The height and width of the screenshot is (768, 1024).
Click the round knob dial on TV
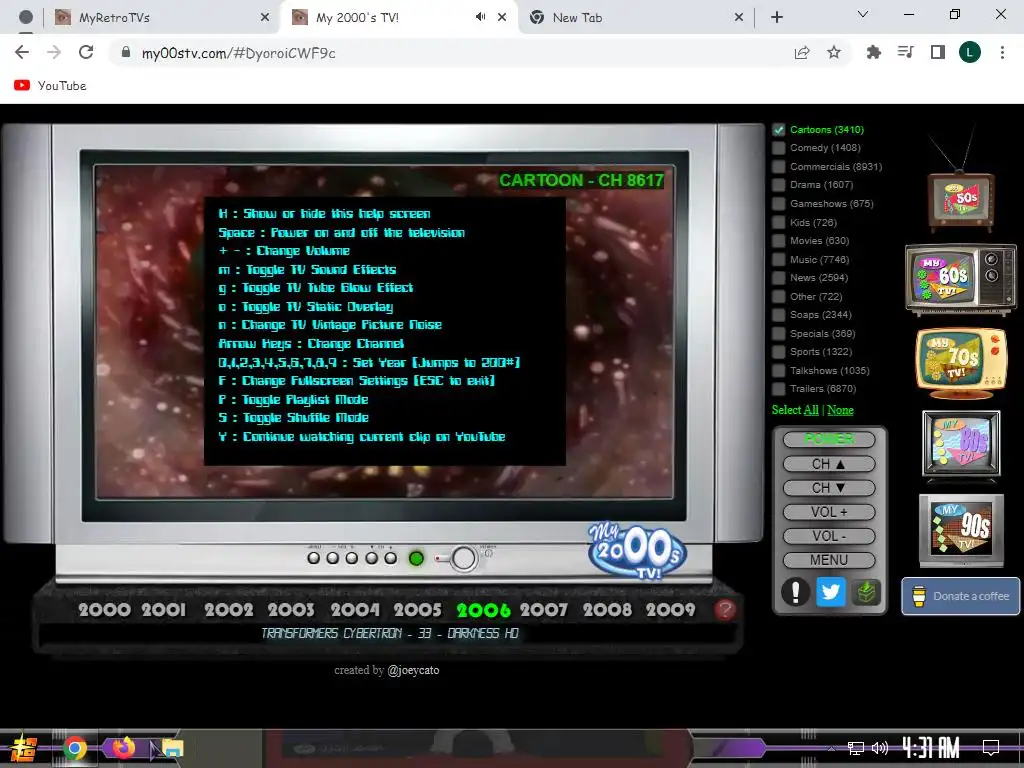pos(464,558)
